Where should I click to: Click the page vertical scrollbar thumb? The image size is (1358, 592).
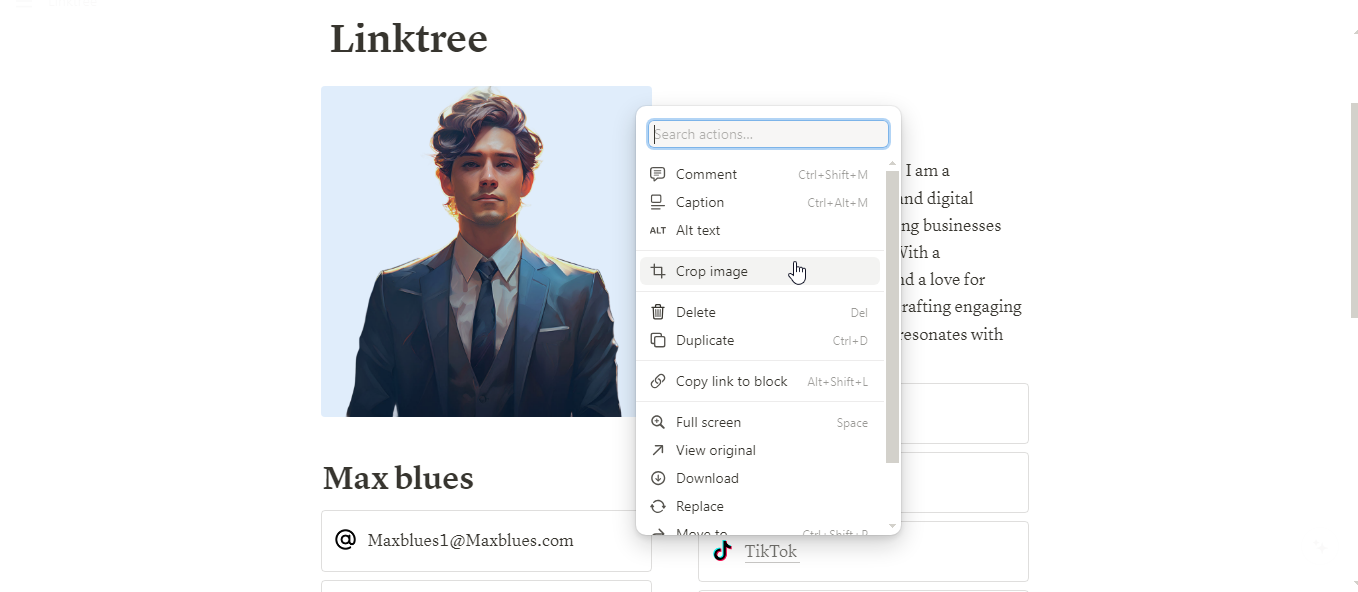pyautogui.click(x=1354, y=210)
